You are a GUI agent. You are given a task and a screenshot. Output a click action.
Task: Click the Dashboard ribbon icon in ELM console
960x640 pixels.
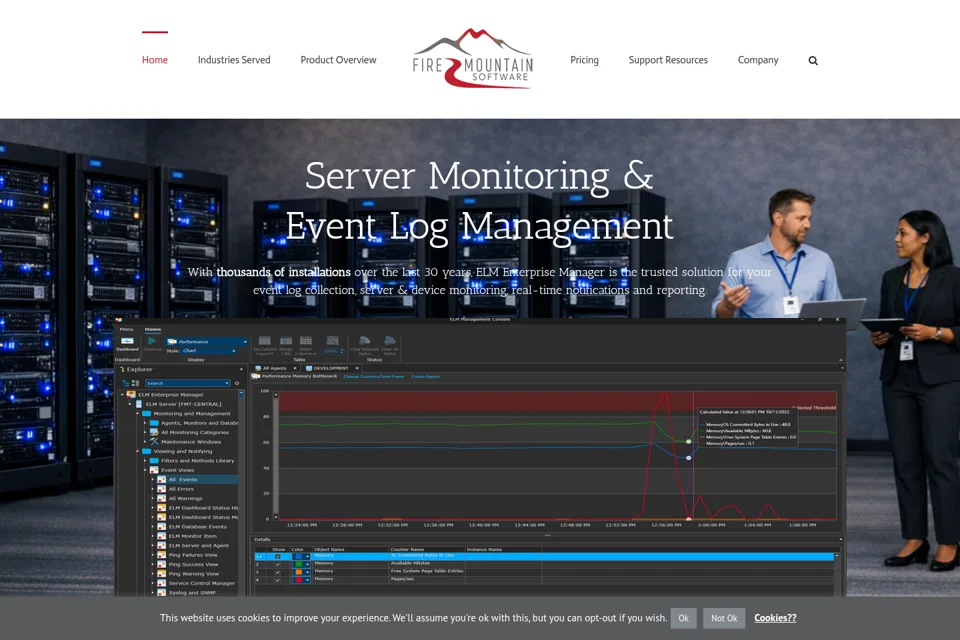[x=127, y=341]
